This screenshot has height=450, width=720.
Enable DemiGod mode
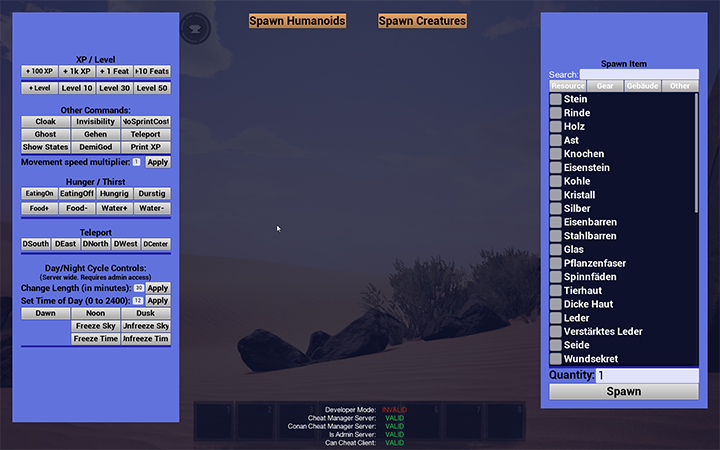(x=96, y=147)
